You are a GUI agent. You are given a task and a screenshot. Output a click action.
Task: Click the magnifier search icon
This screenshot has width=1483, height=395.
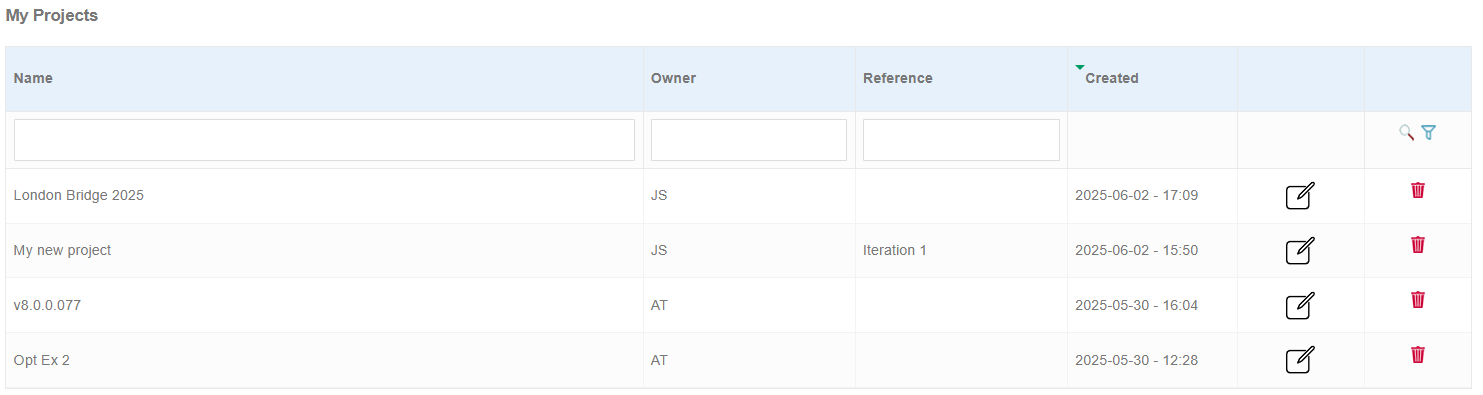pyautogui.click(x=1406, y=132)
